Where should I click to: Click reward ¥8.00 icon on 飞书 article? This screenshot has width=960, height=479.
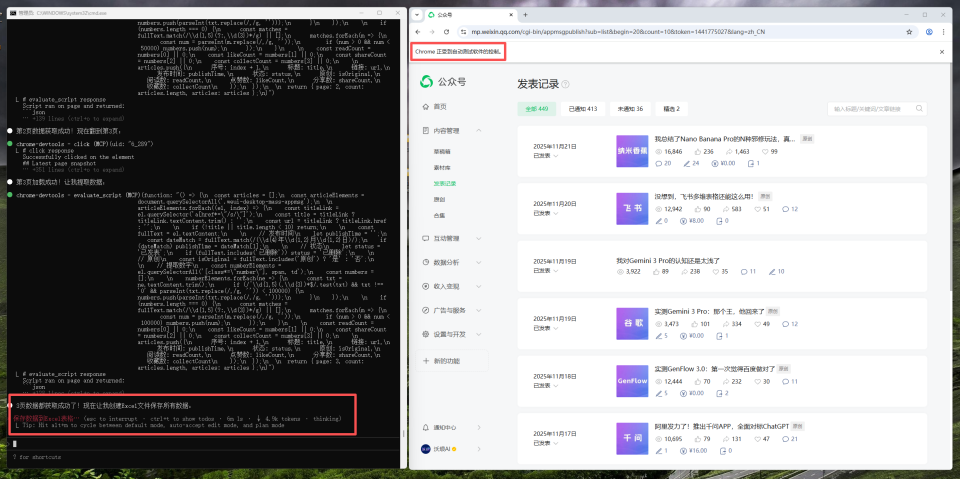click(683, 221)
